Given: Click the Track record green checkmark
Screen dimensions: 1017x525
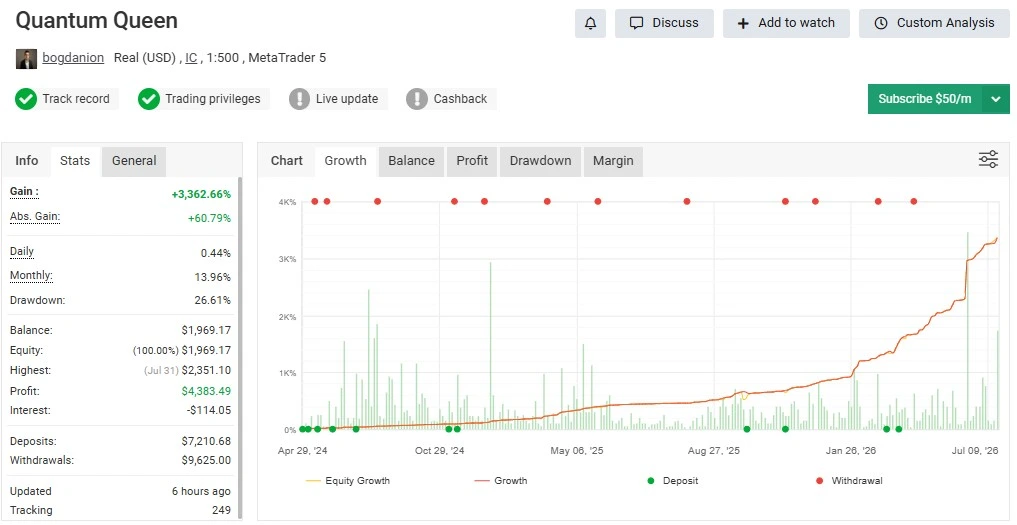Looking at the screenshot, I should 26,99.
